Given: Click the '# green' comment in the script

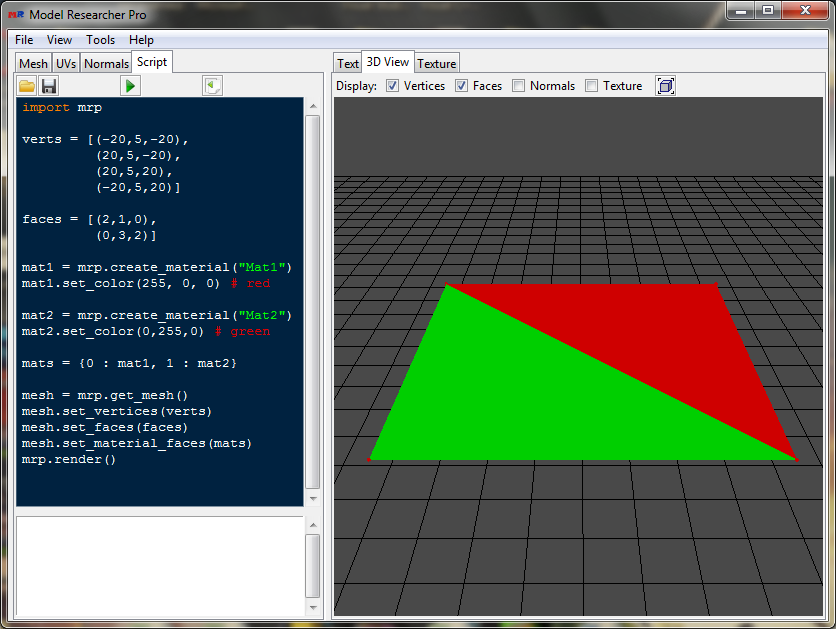Looking at the screenshot, I should coord(243,331).
